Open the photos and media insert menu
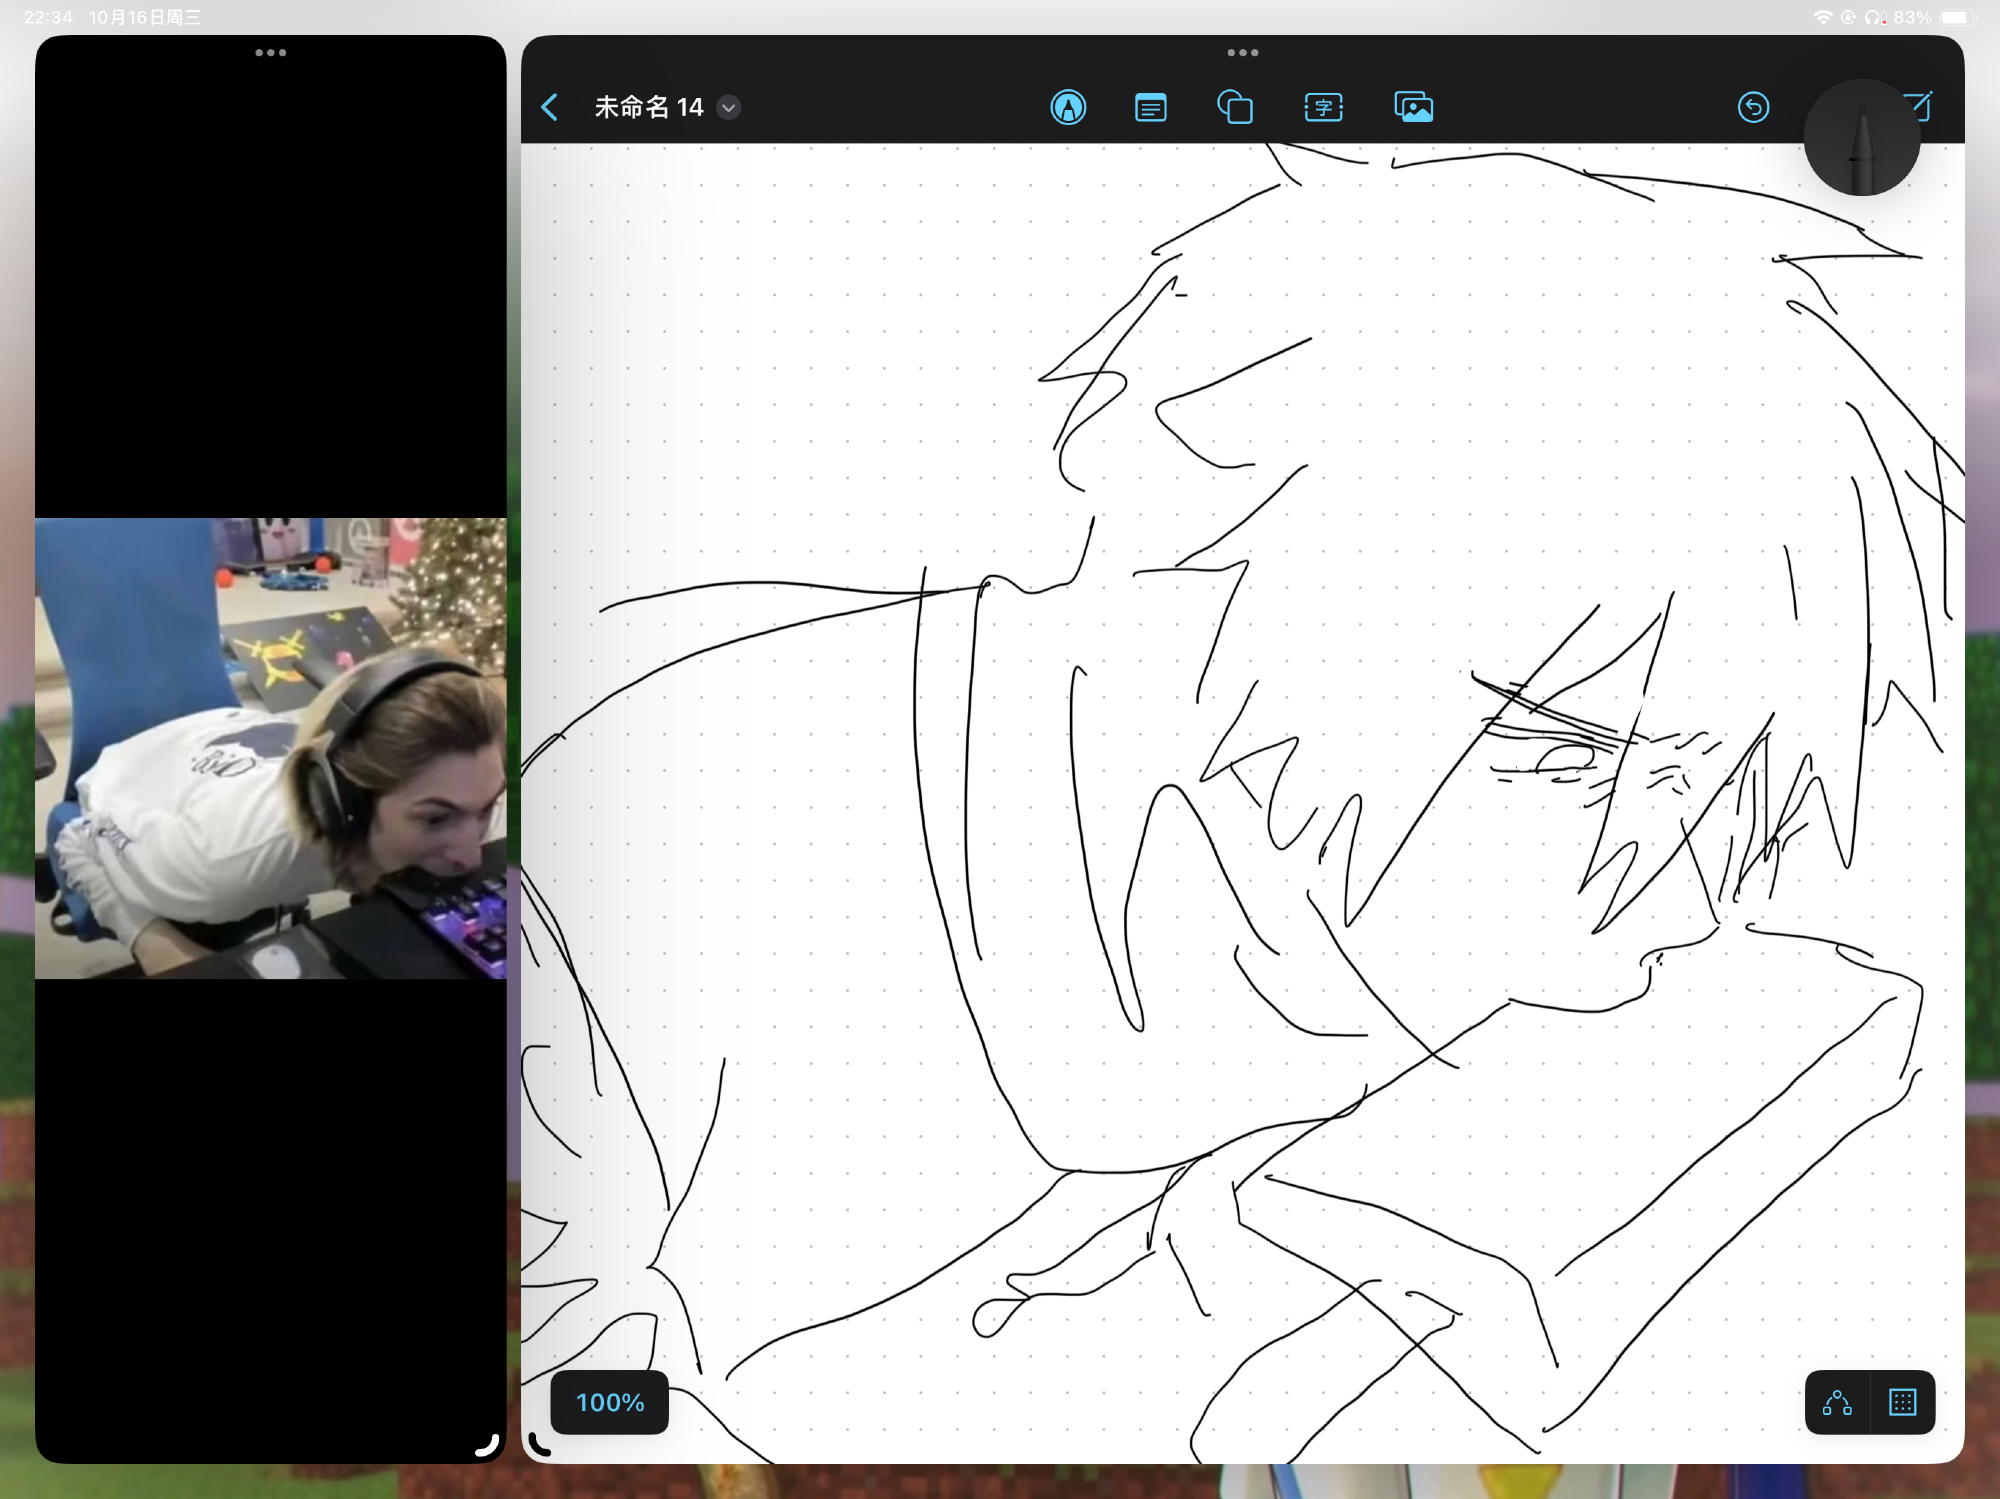 (x=1413, y=107)
